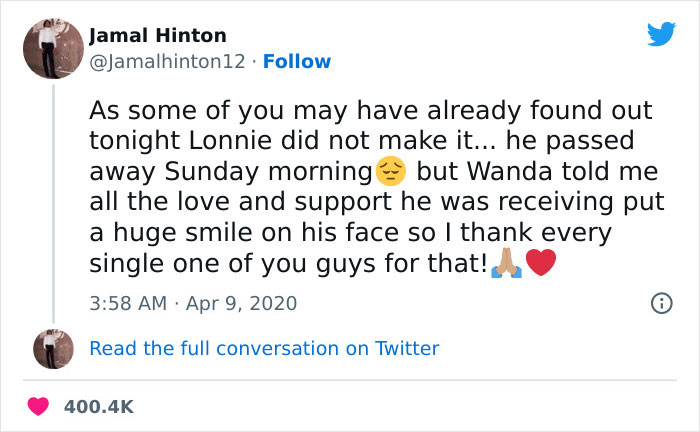Like the tweet with the pink heart
Screen dimensions: 700x432
[x=40, y=407]
